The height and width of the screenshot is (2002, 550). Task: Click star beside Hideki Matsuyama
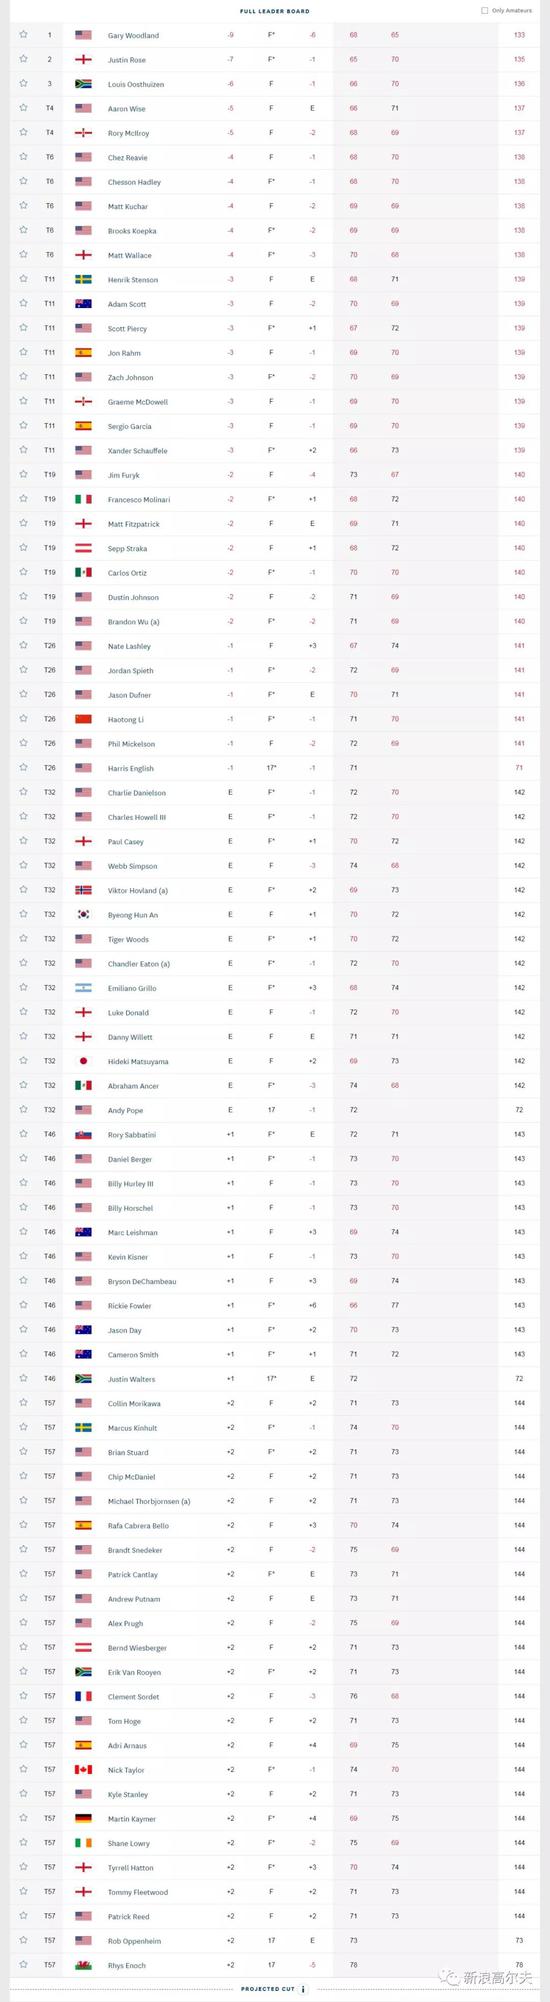coord(23,1061)
